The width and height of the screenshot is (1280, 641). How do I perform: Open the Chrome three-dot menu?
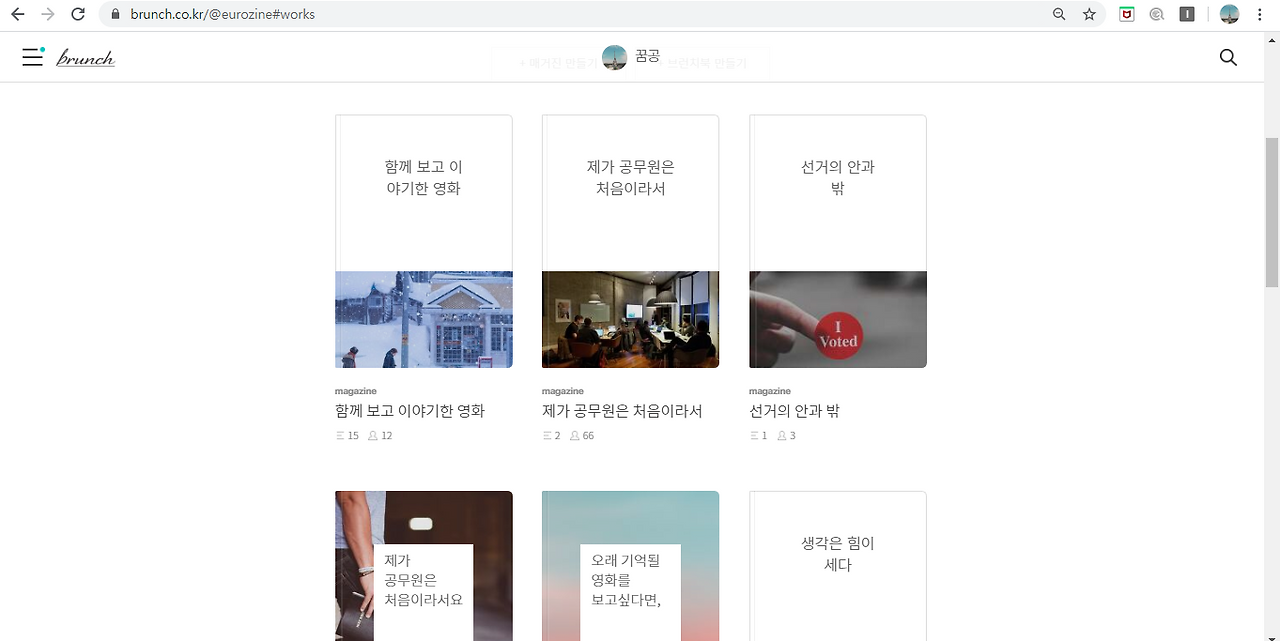[1260, 14]
